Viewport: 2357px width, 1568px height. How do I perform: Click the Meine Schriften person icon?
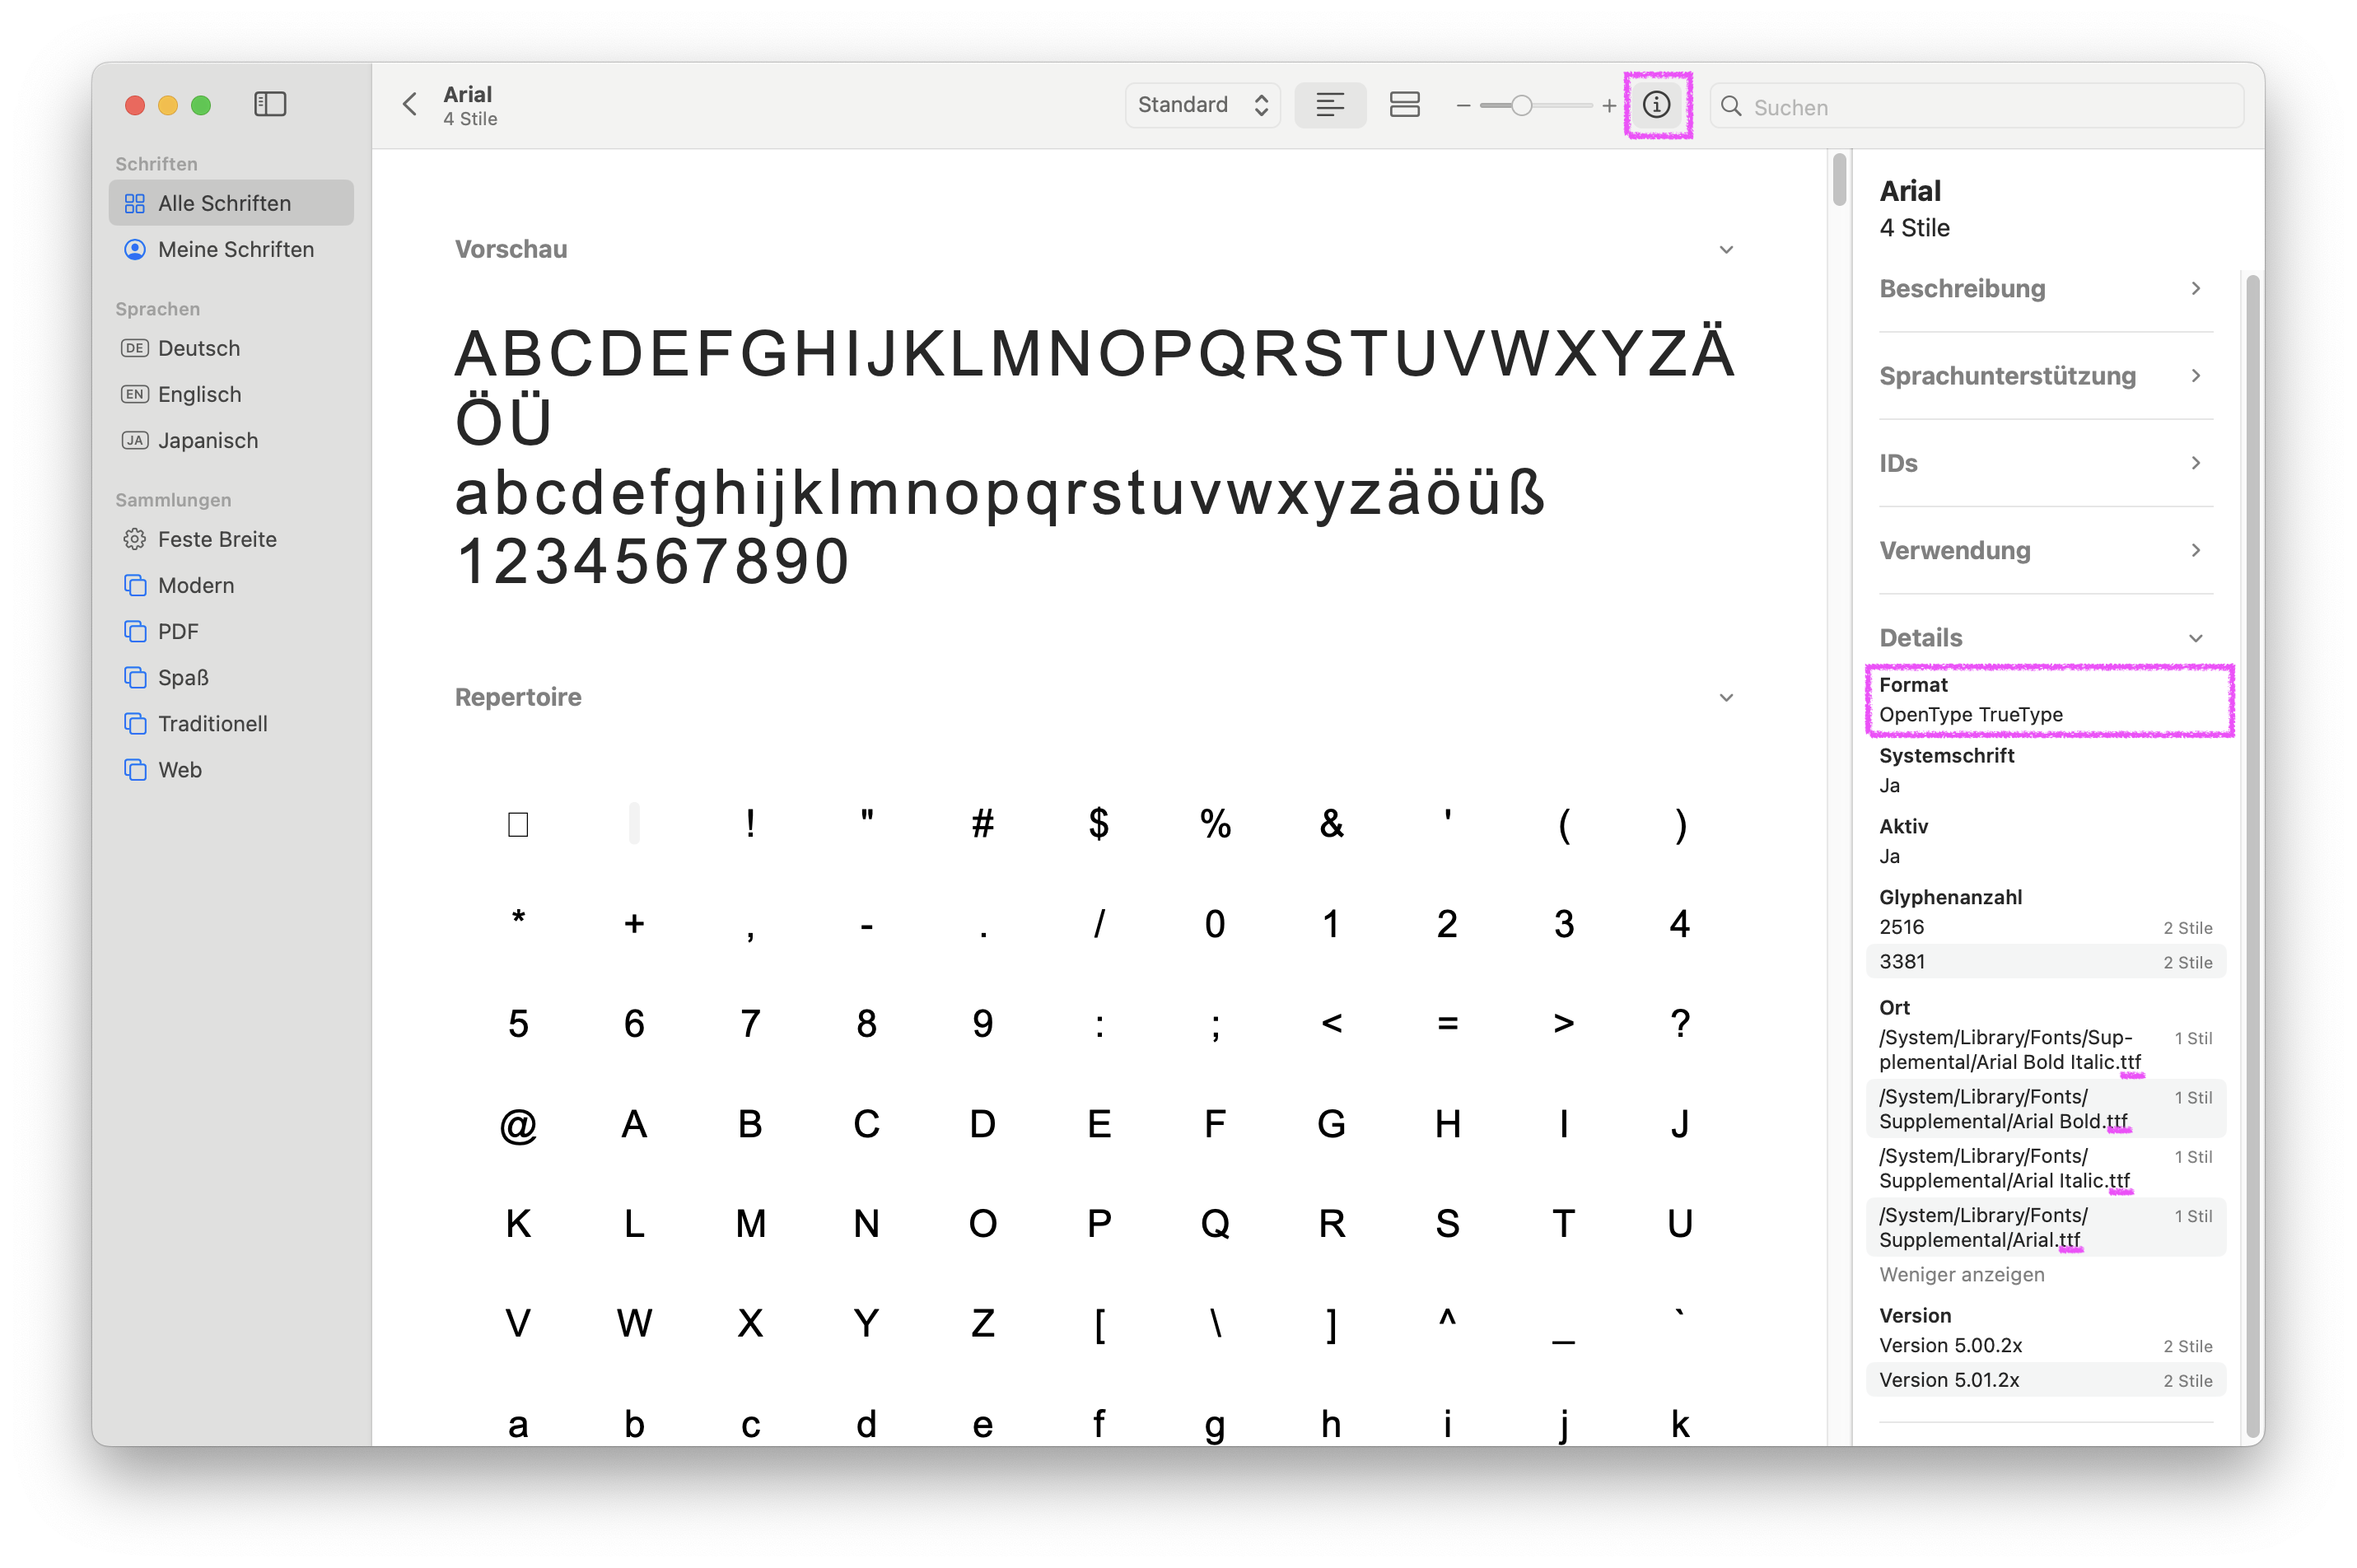pyautogui.click(x=135, y=249)
